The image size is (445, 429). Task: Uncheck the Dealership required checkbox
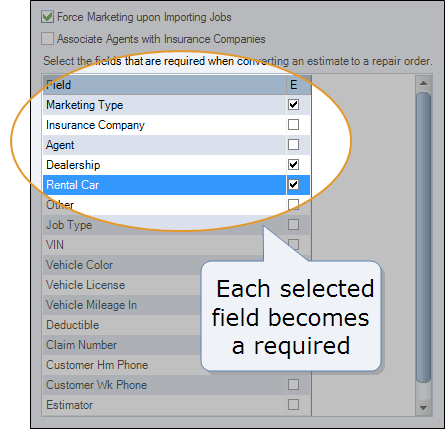(x=293, y=165)
